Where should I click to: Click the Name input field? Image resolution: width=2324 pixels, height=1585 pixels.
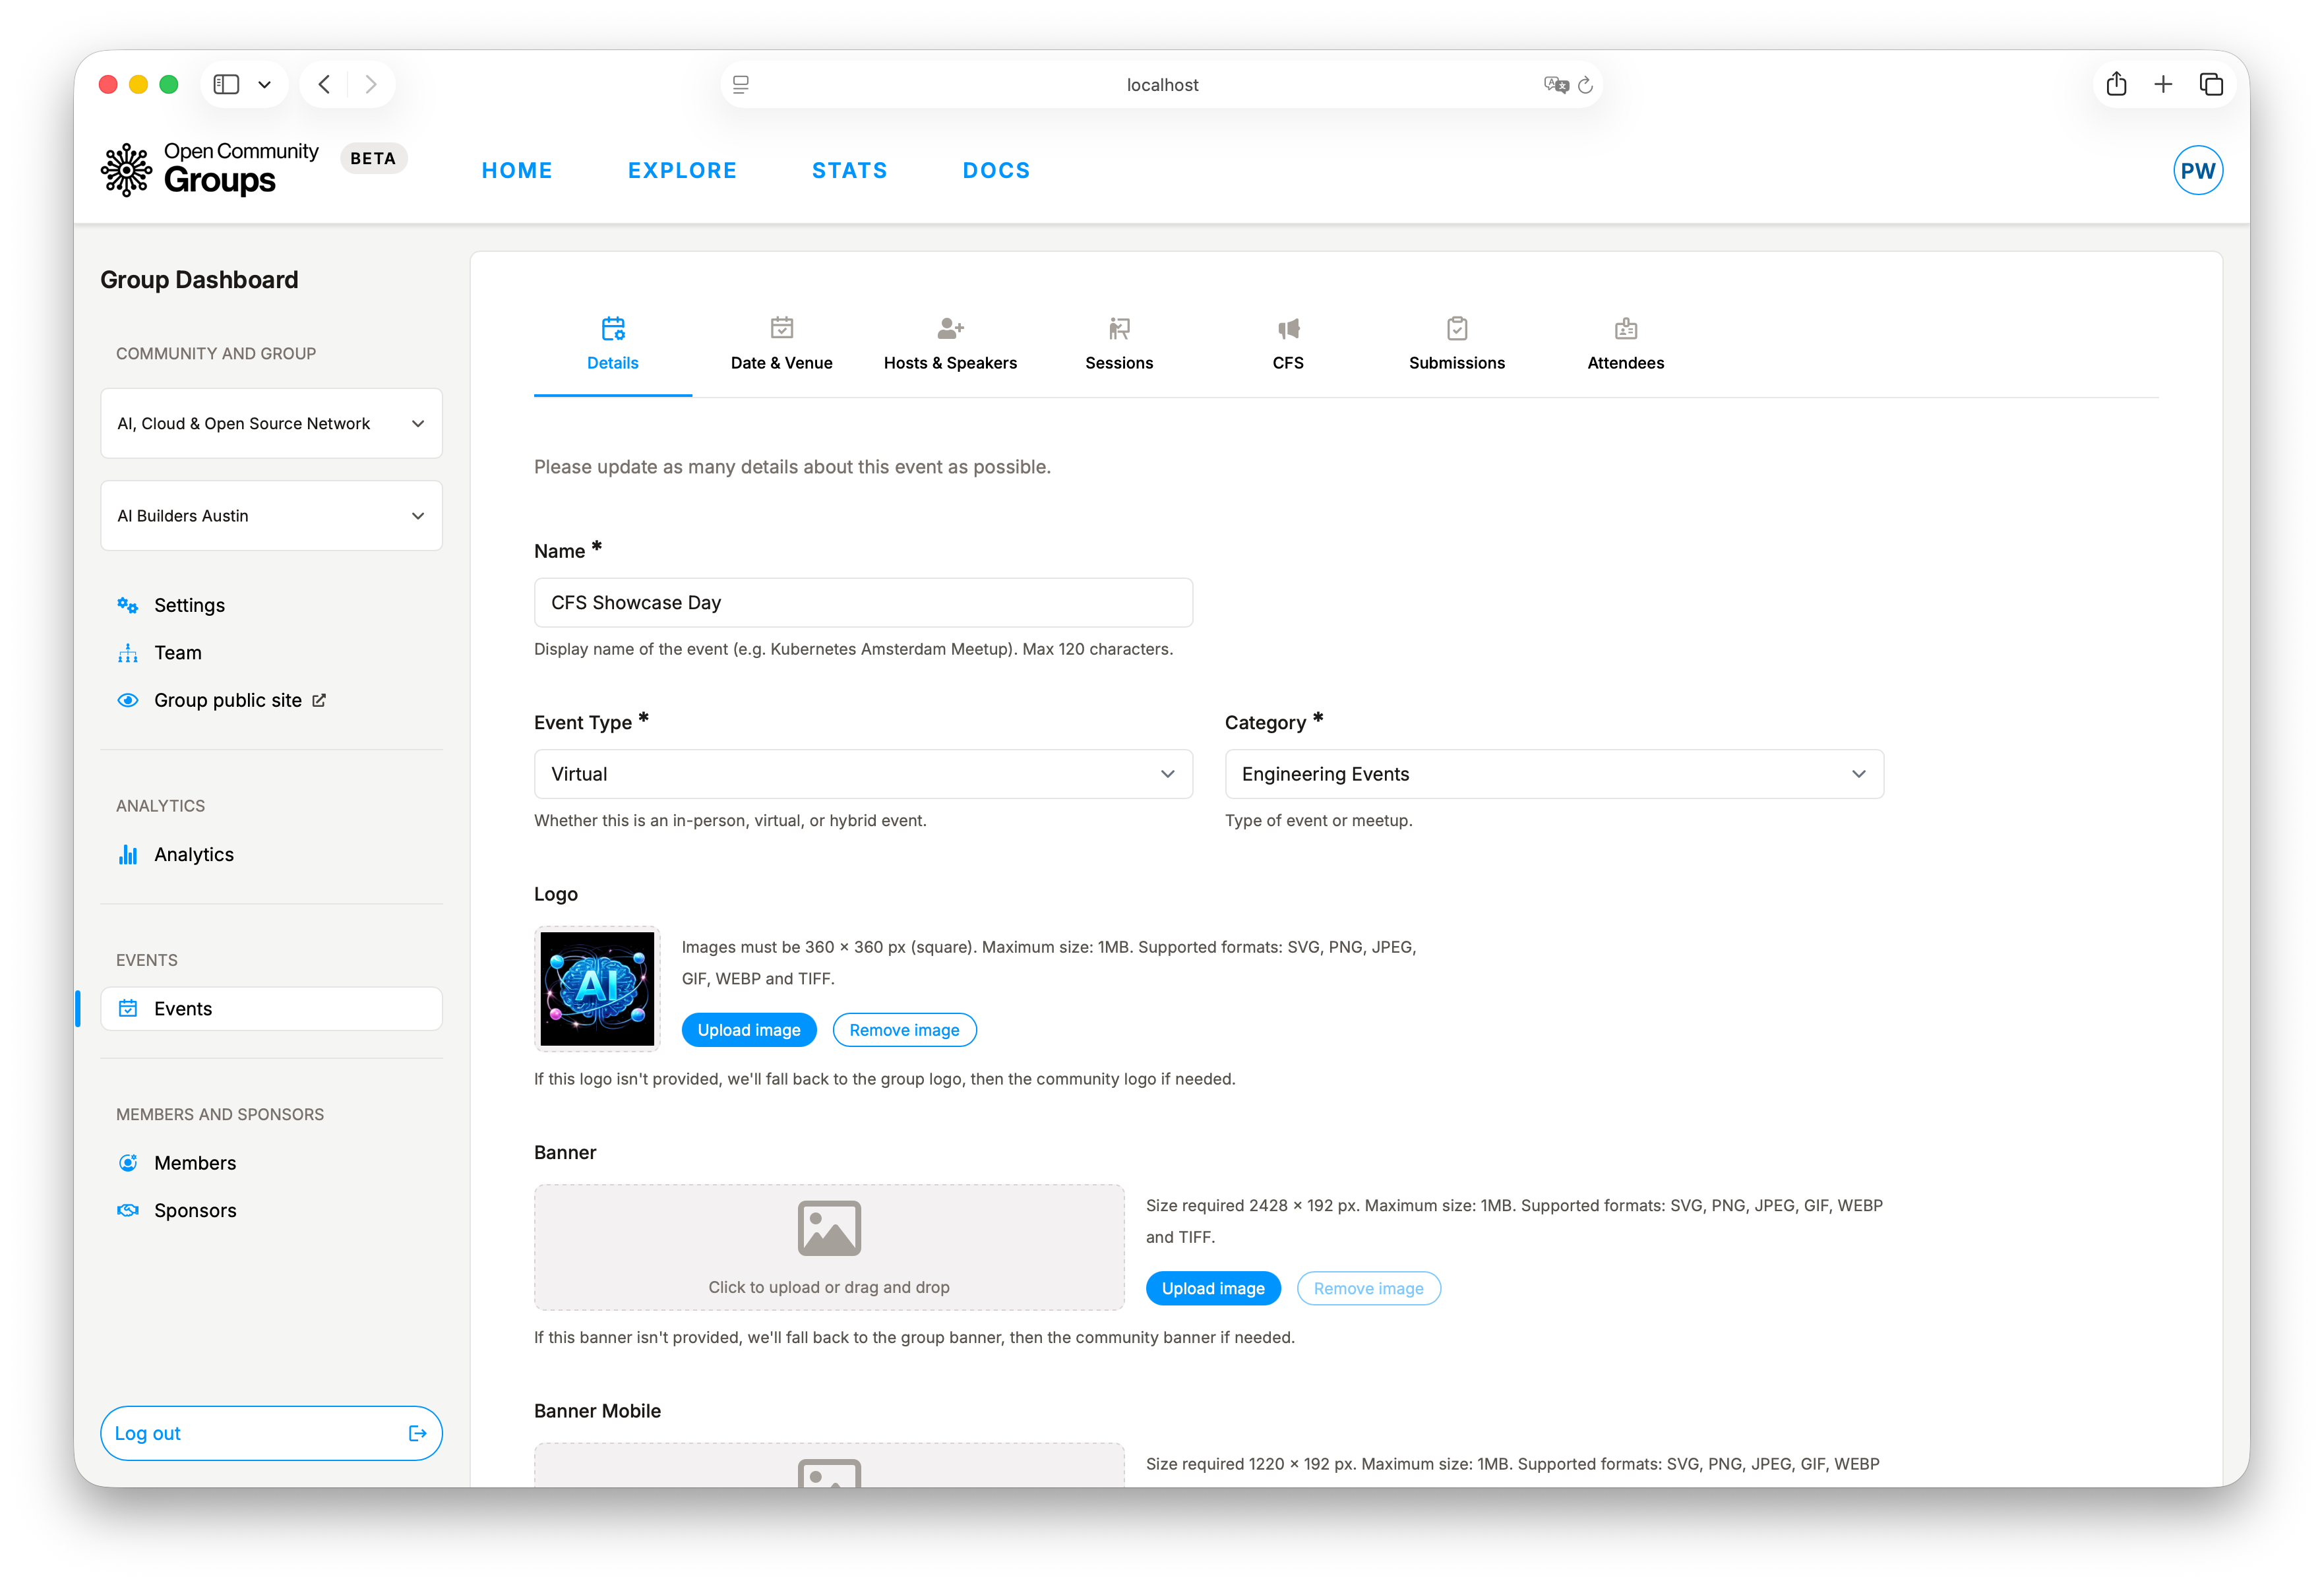tap(863, 602)
